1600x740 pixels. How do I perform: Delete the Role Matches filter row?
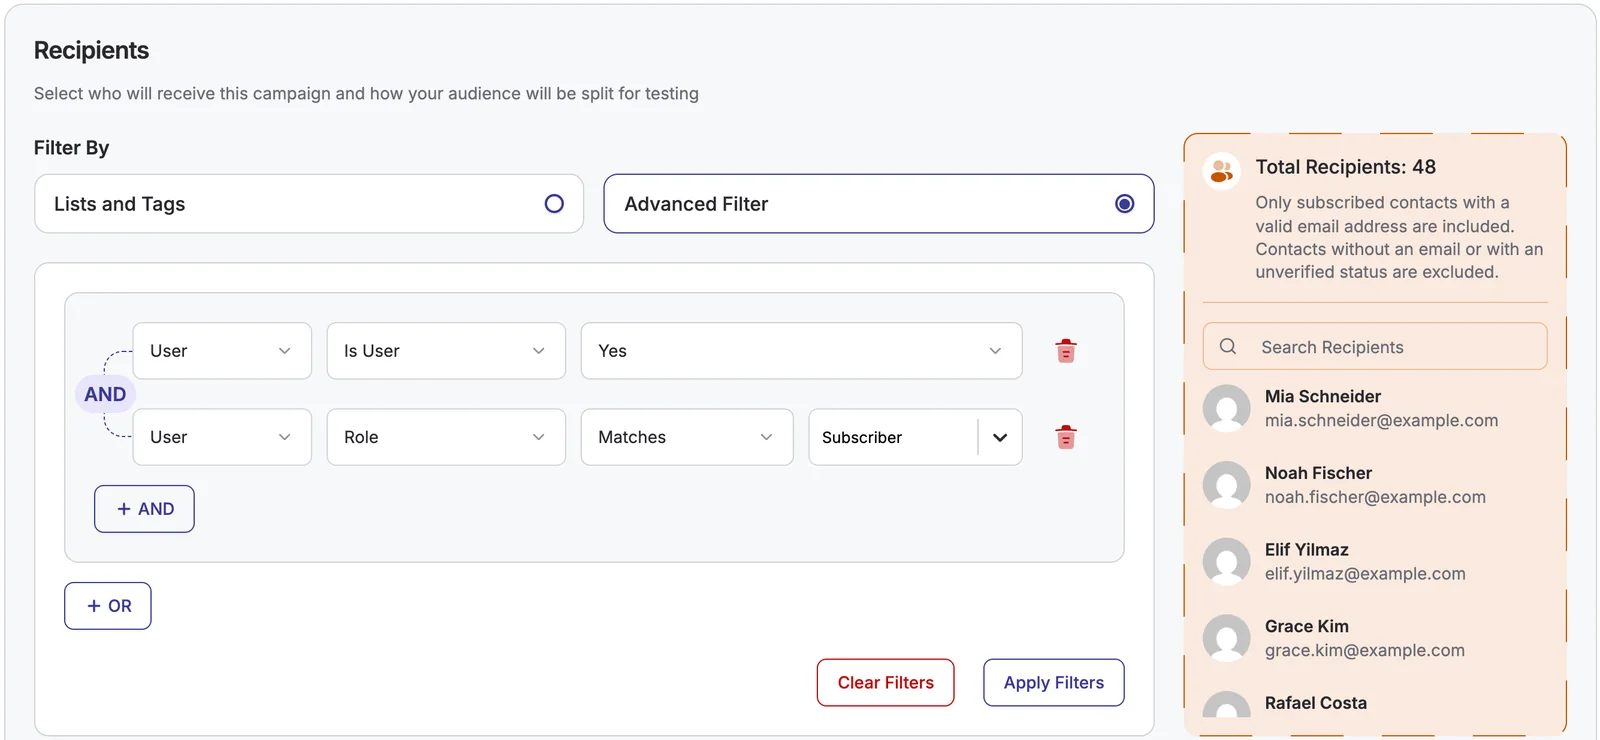(x=1066, y=437)
